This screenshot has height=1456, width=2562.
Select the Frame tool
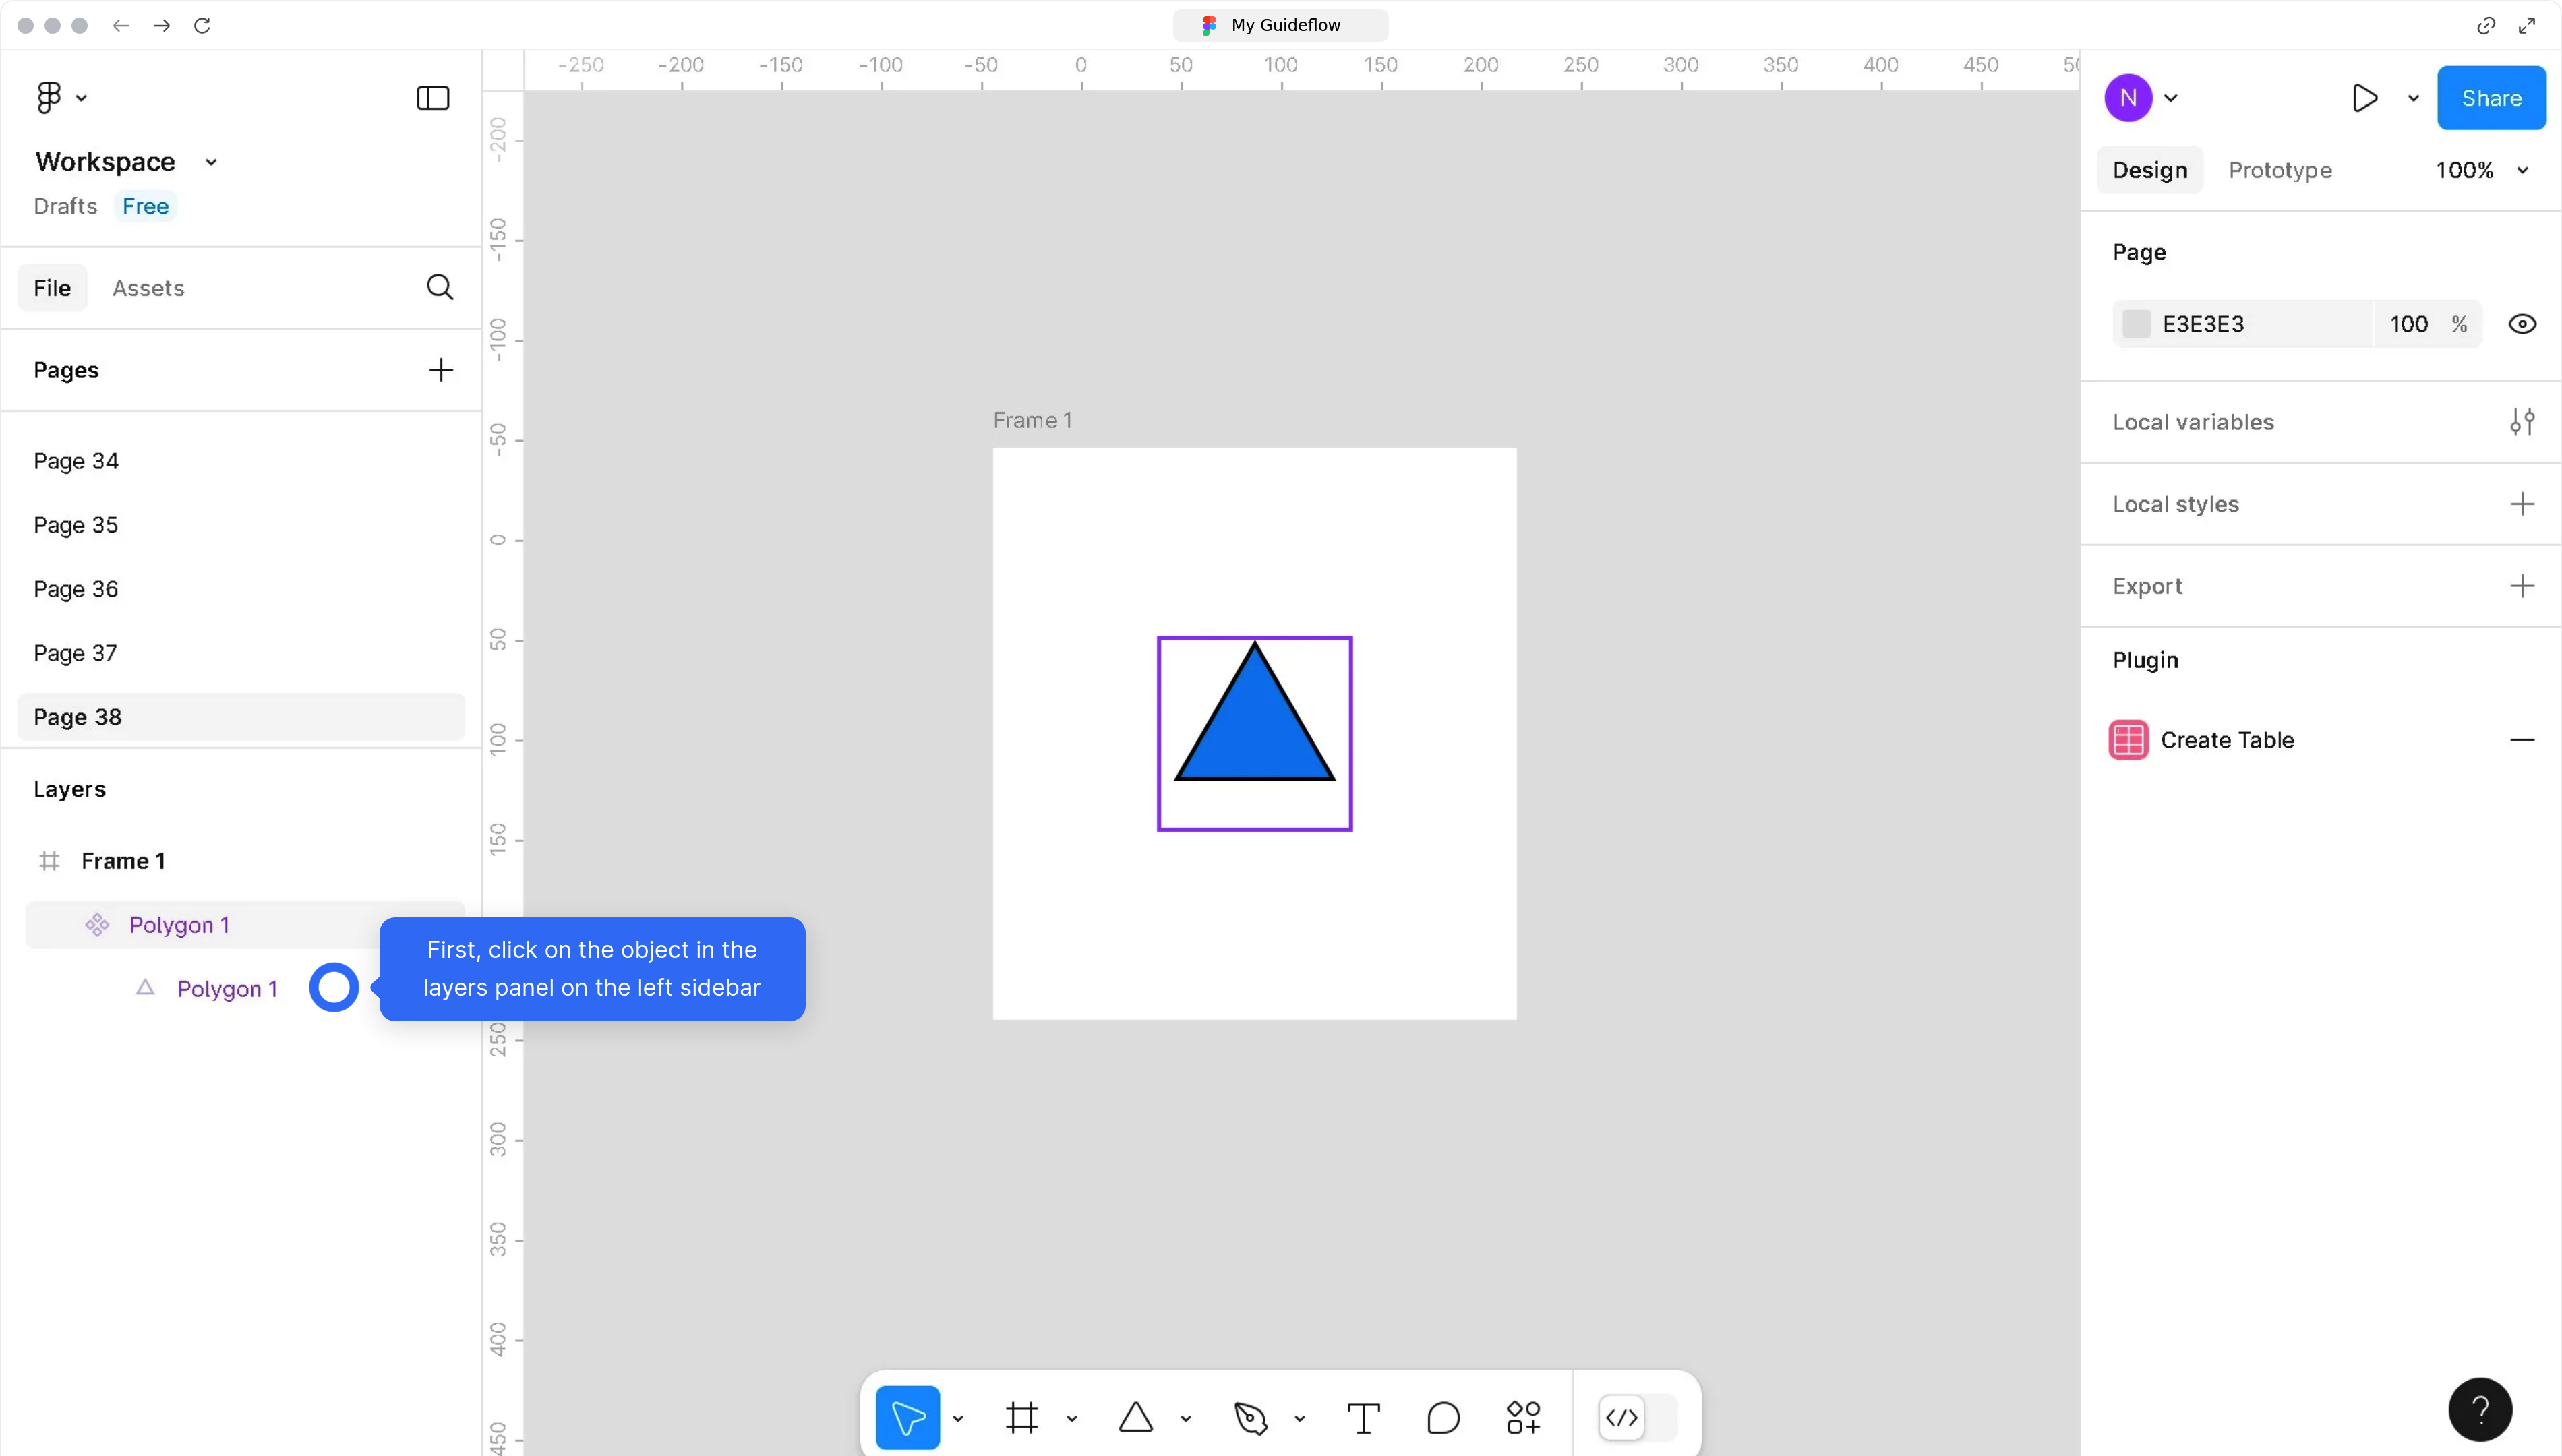(x=1021, y=1417)
